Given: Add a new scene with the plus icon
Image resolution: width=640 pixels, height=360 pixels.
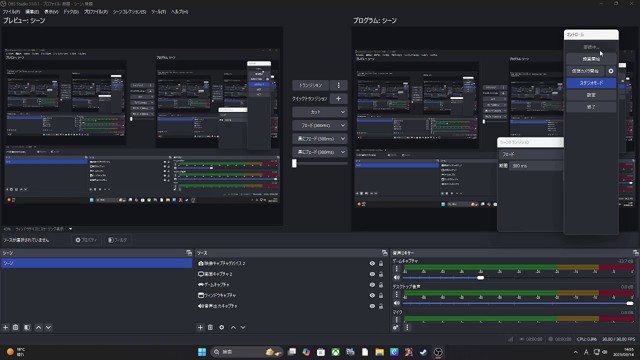Looking at the screenshot, I should (6, 327).
